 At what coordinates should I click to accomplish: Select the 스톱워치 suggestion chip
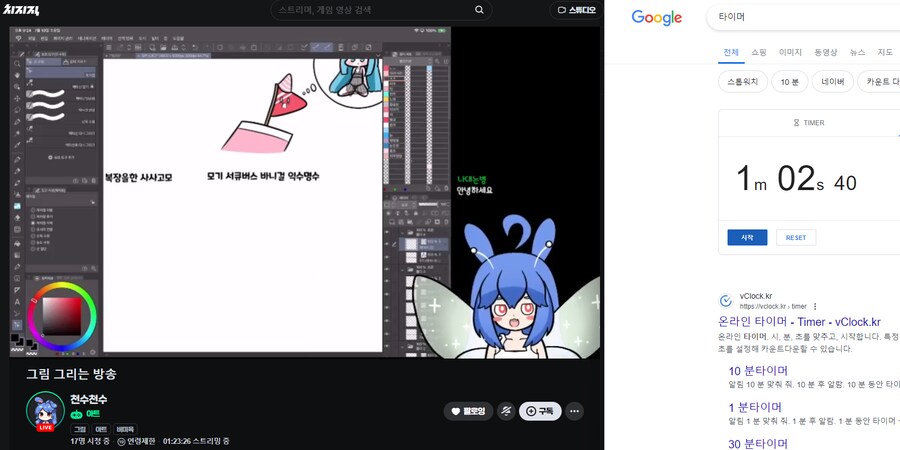tap(742, 82)
